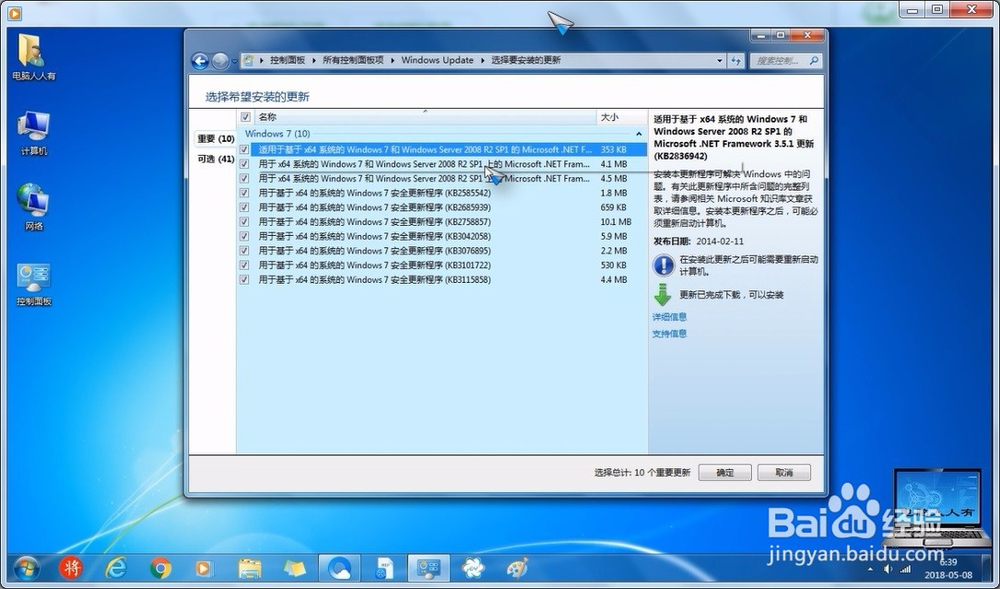Open the document file taskbar icon

384,567
